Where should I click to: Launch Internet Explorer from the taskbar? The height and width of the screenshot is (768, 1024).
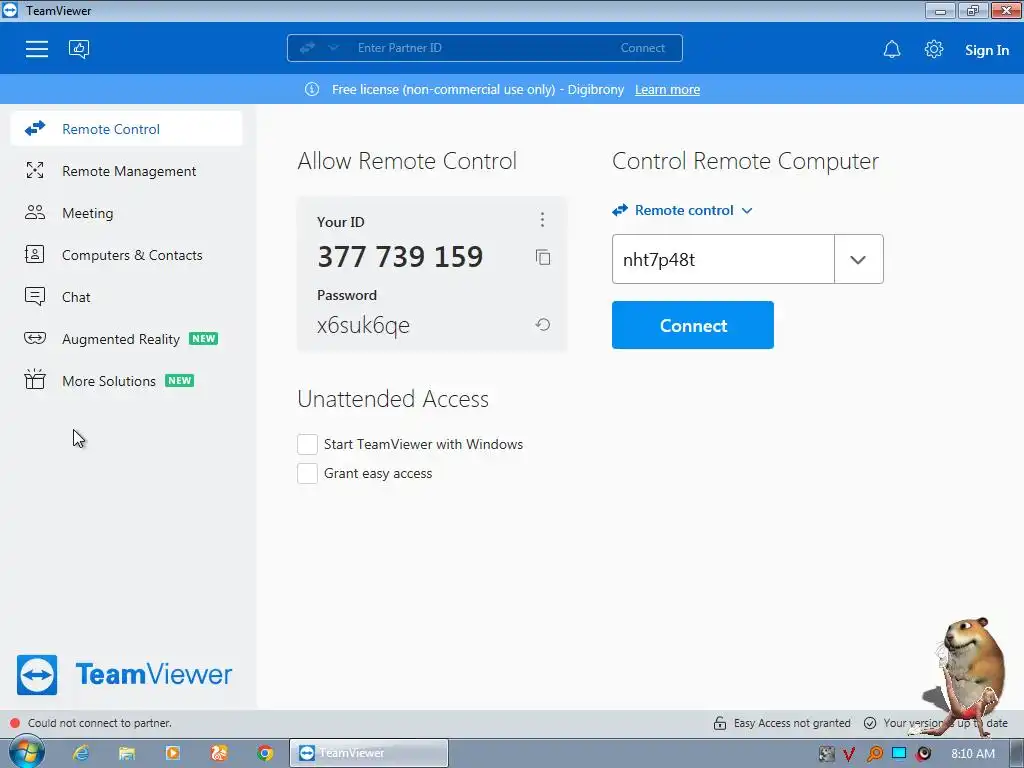point(81,753)
